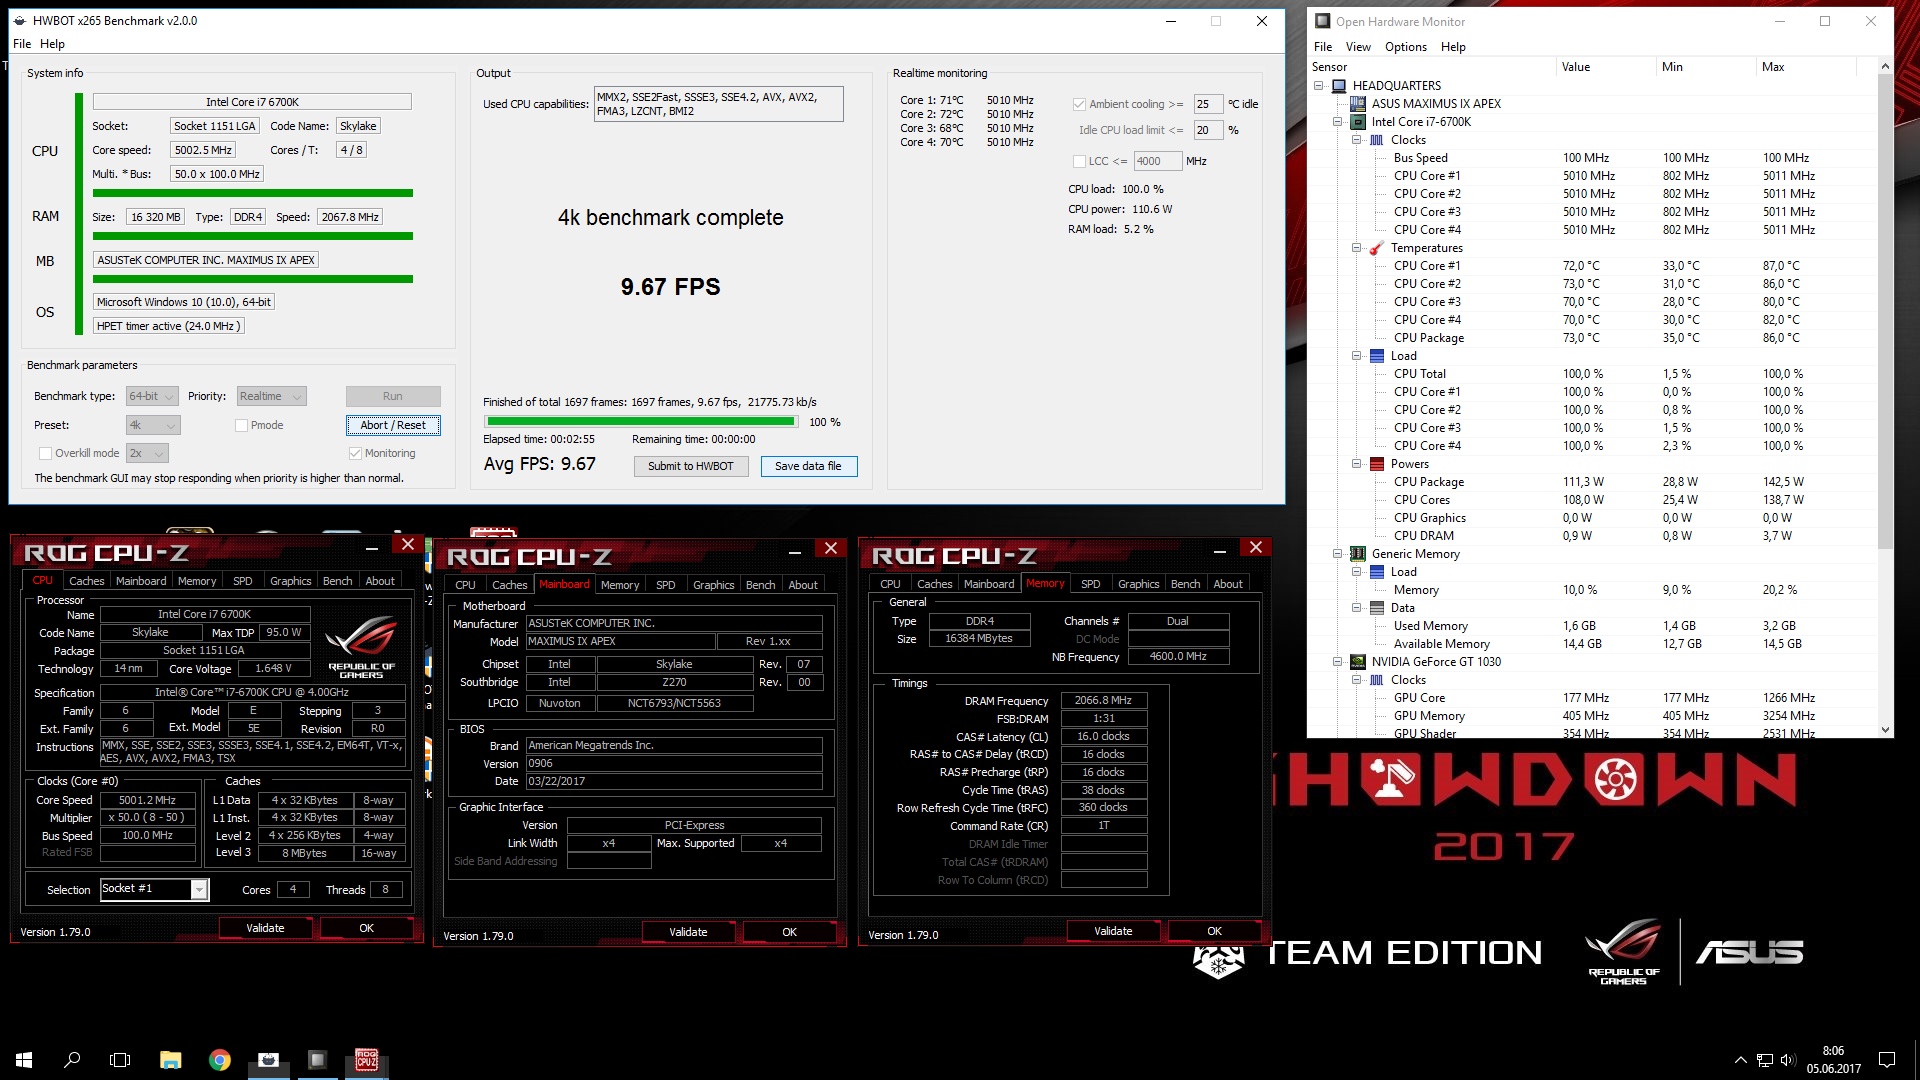This screenshot has height=1080, width=1920.
Task: Open the Priority Realtime dropdown
Action: (270, 396)
